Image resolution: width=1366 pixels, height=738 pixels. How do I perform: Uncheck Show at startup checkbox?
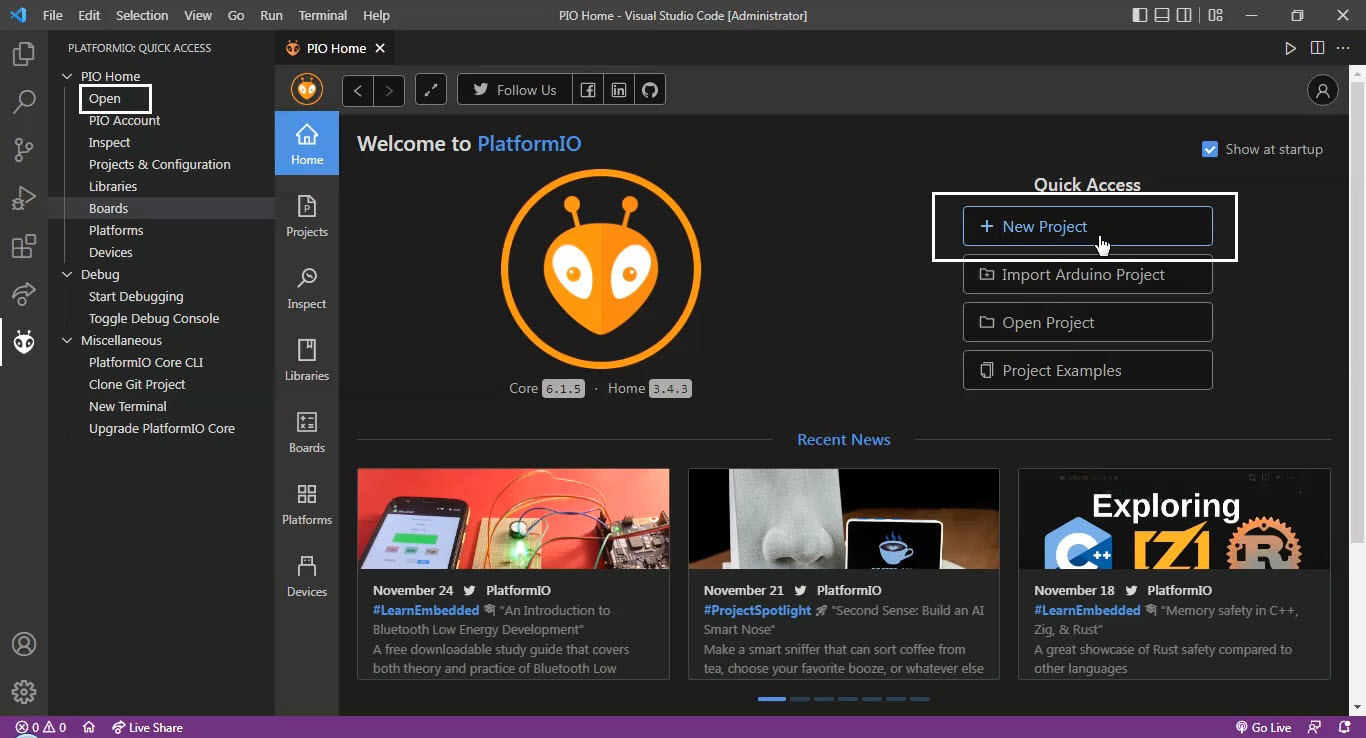click(x=1210, y=149)
